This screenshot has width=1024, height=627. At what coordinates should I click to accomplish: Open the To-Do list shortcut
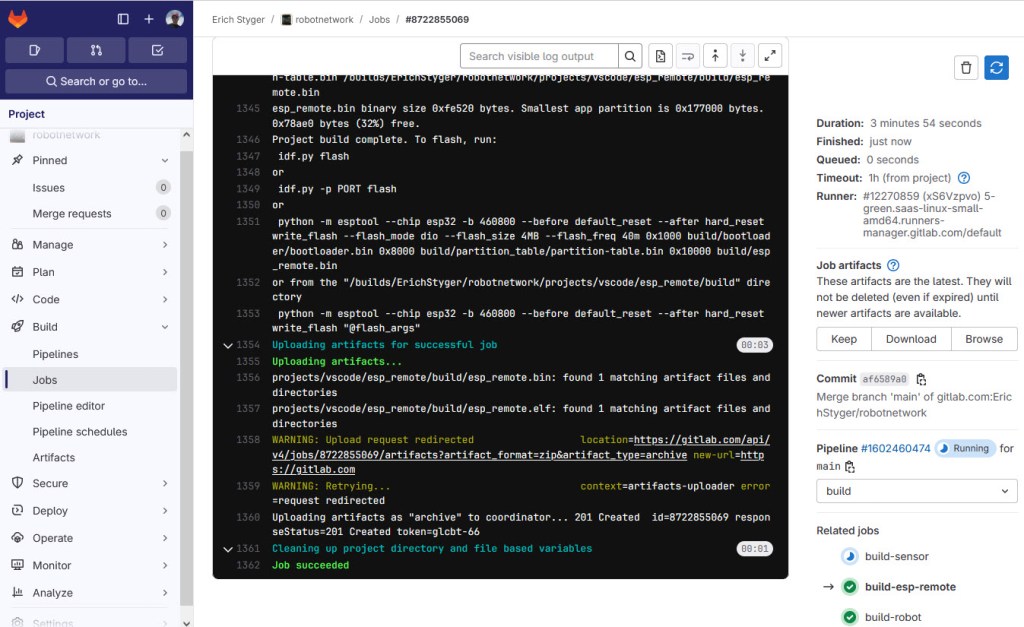coord(157,50)
